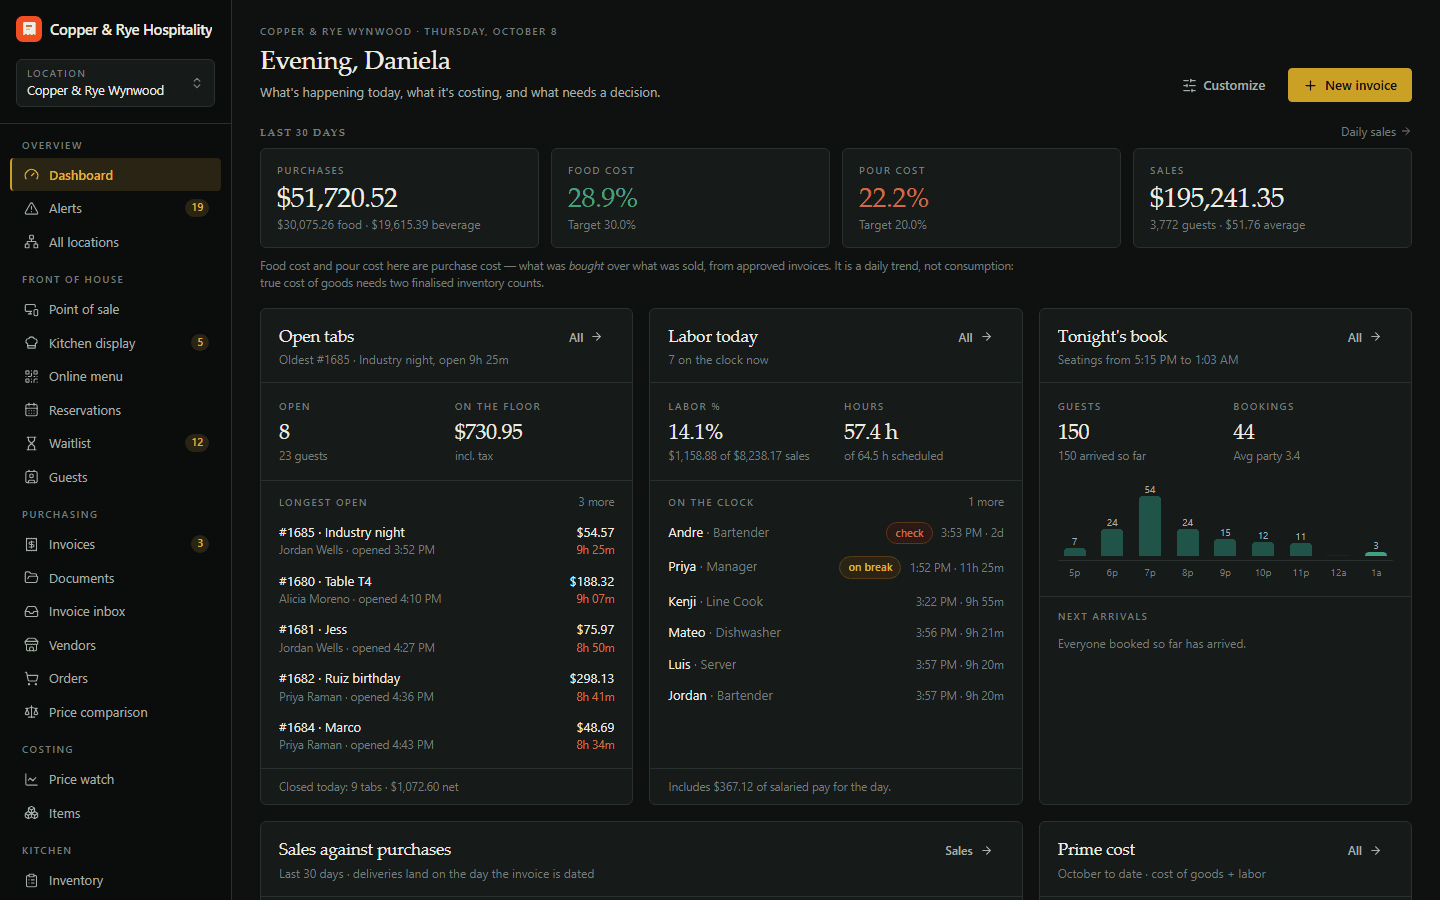Click the Online menu QR icon
This screenshot has height=900, width=1440.
click(x=31, y=376)
